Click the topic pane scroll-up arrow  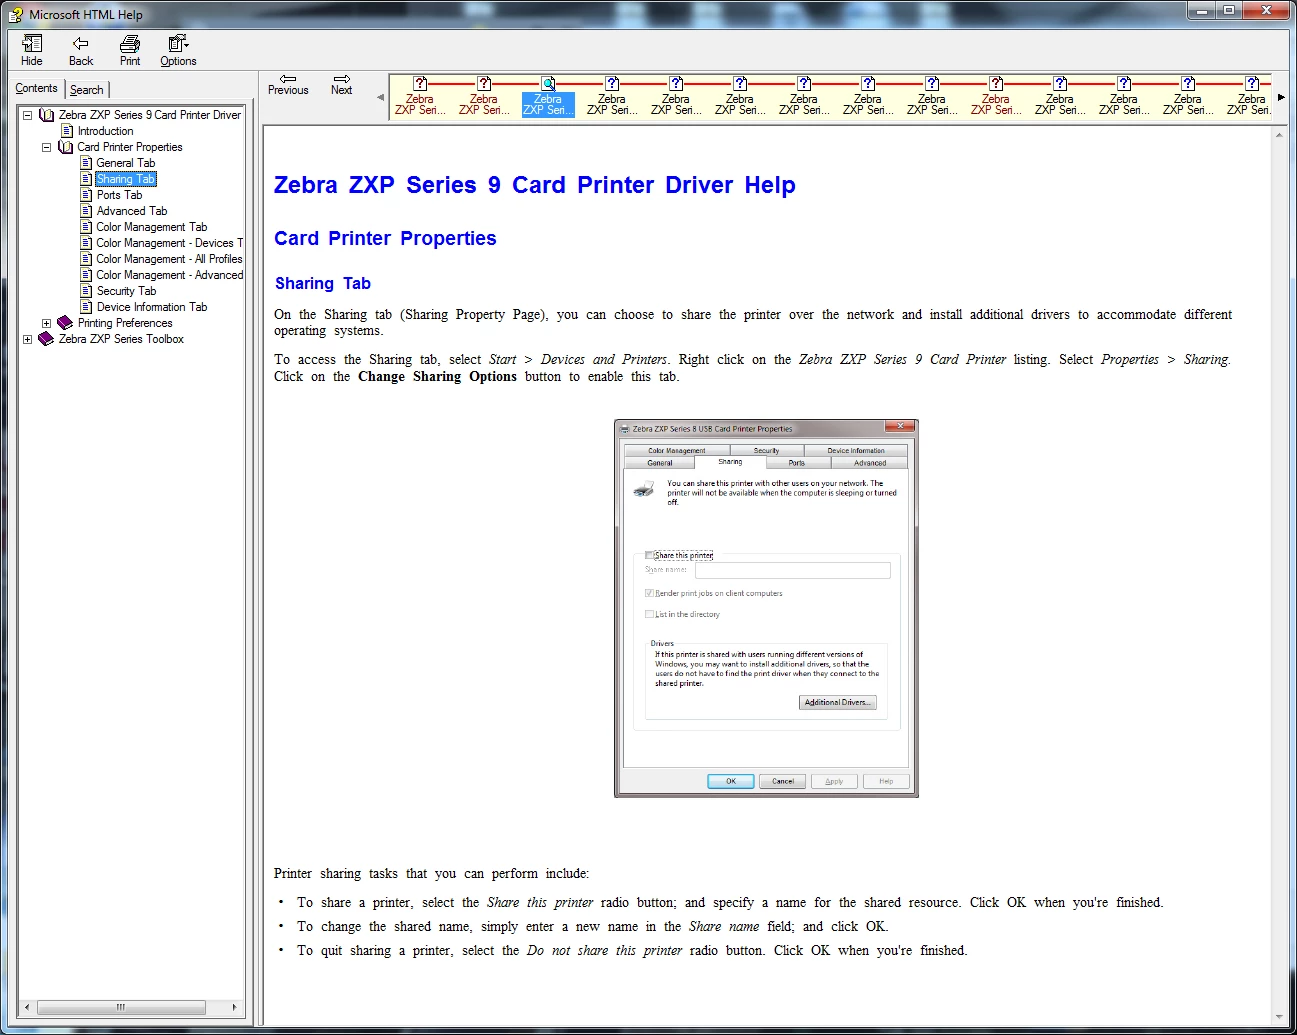pyautogui.click(x=1279, y=135)
